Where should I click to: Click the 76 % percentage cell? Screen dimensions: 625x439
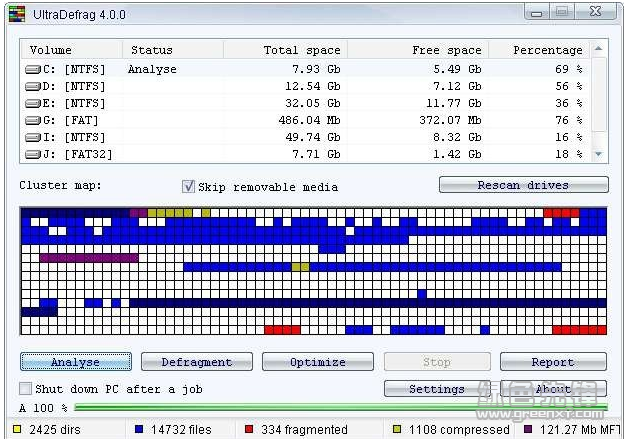click(569, 120)
